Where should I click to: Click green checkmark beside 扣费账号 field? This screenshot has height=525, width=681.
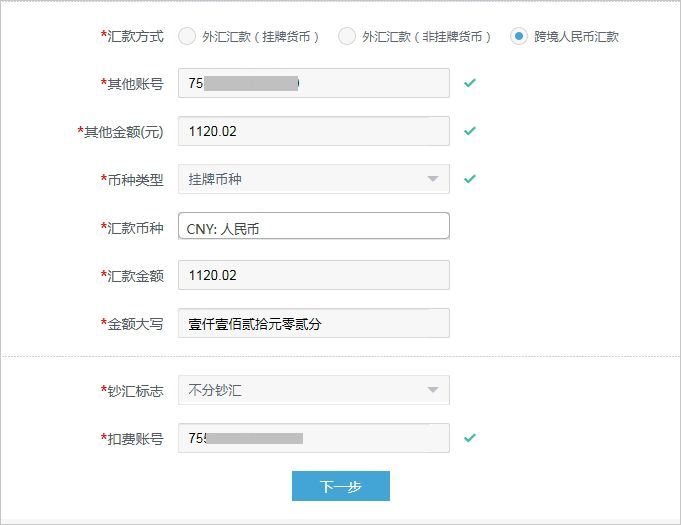point(470,438)
